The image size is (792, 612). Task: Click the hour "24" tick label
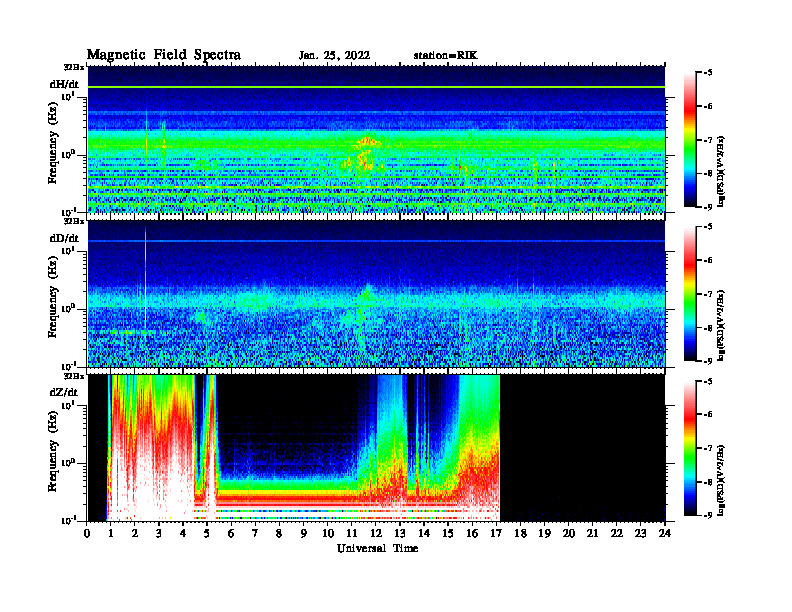665,534
